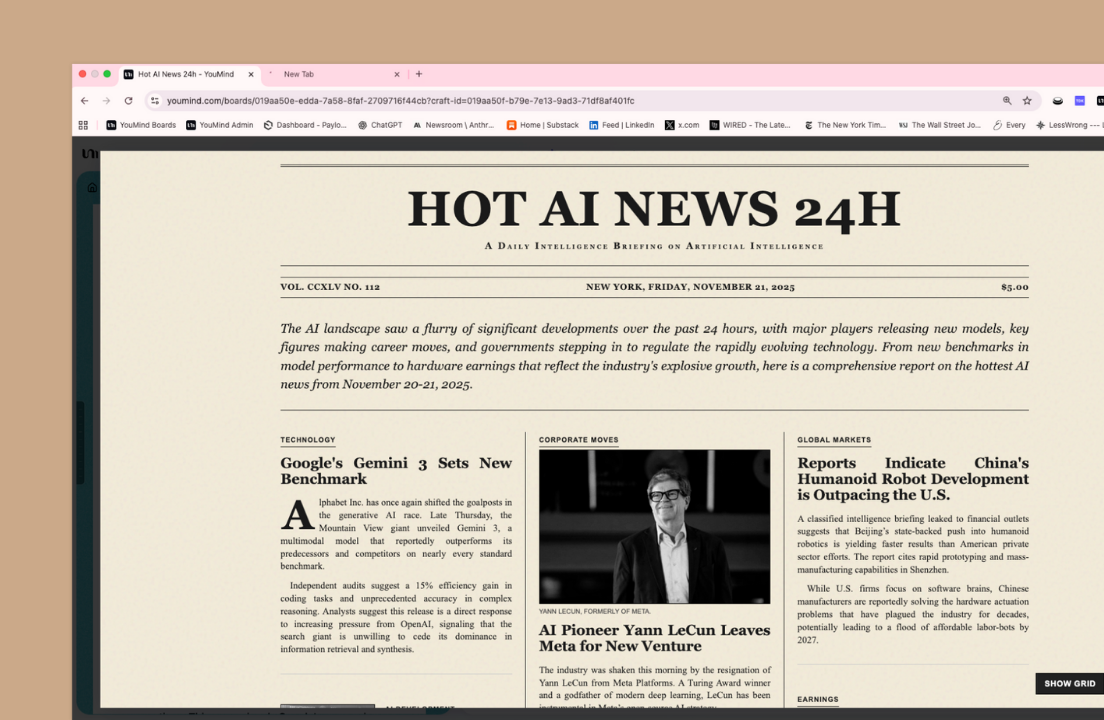1104x720 pixels.
Task: Open the Every bookmark
Action: point(1009,125)
